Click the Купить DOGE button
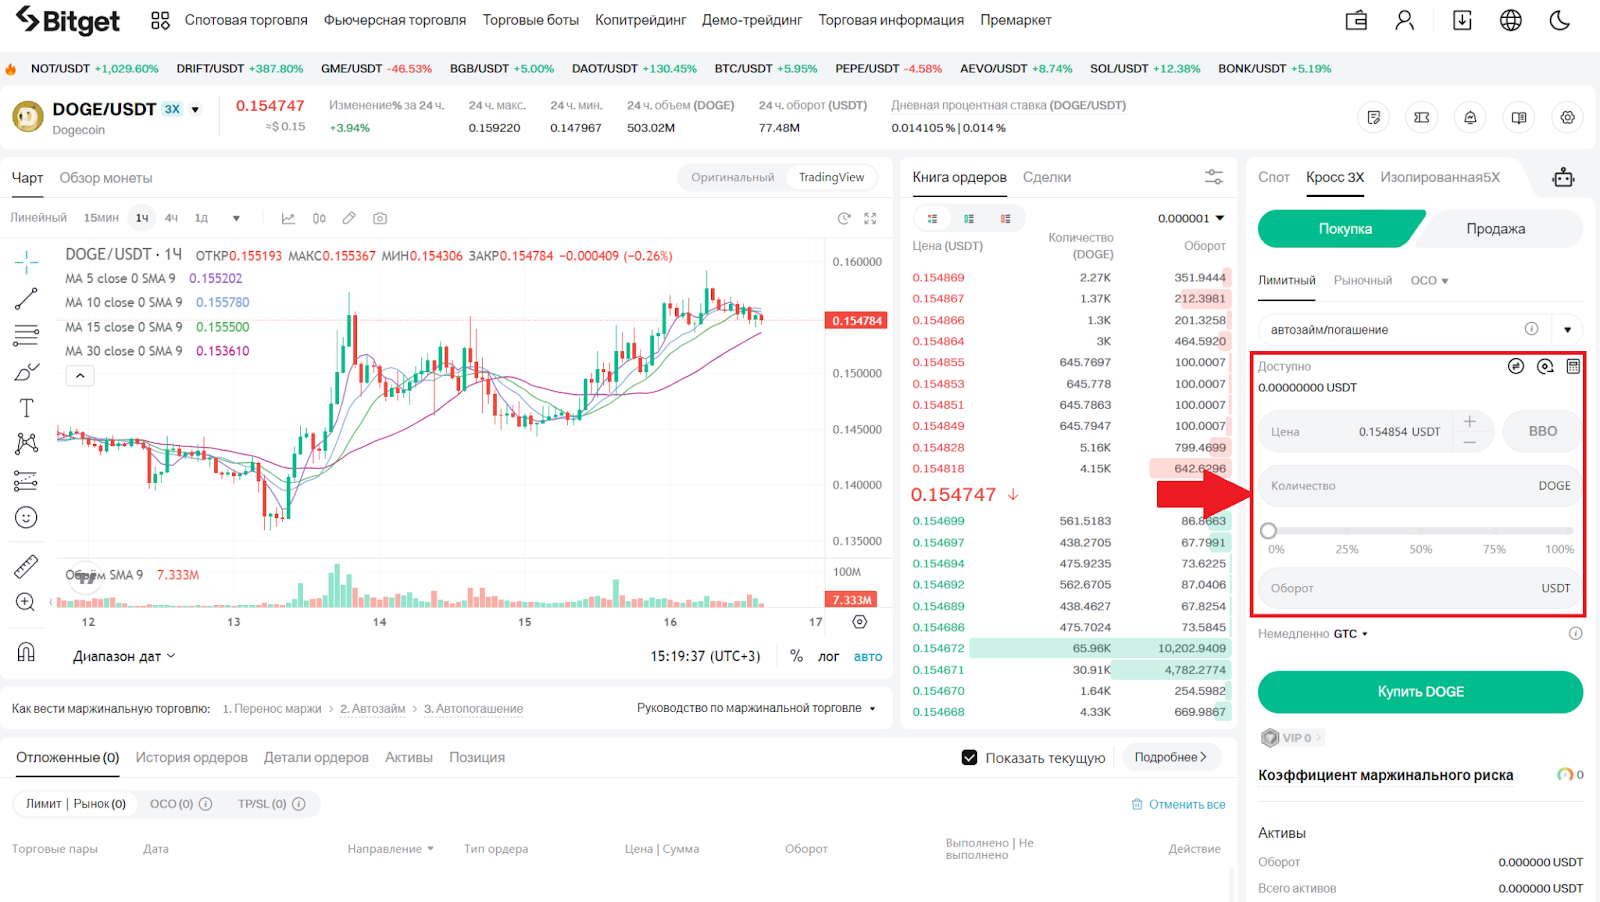 tap(1420, 692)
